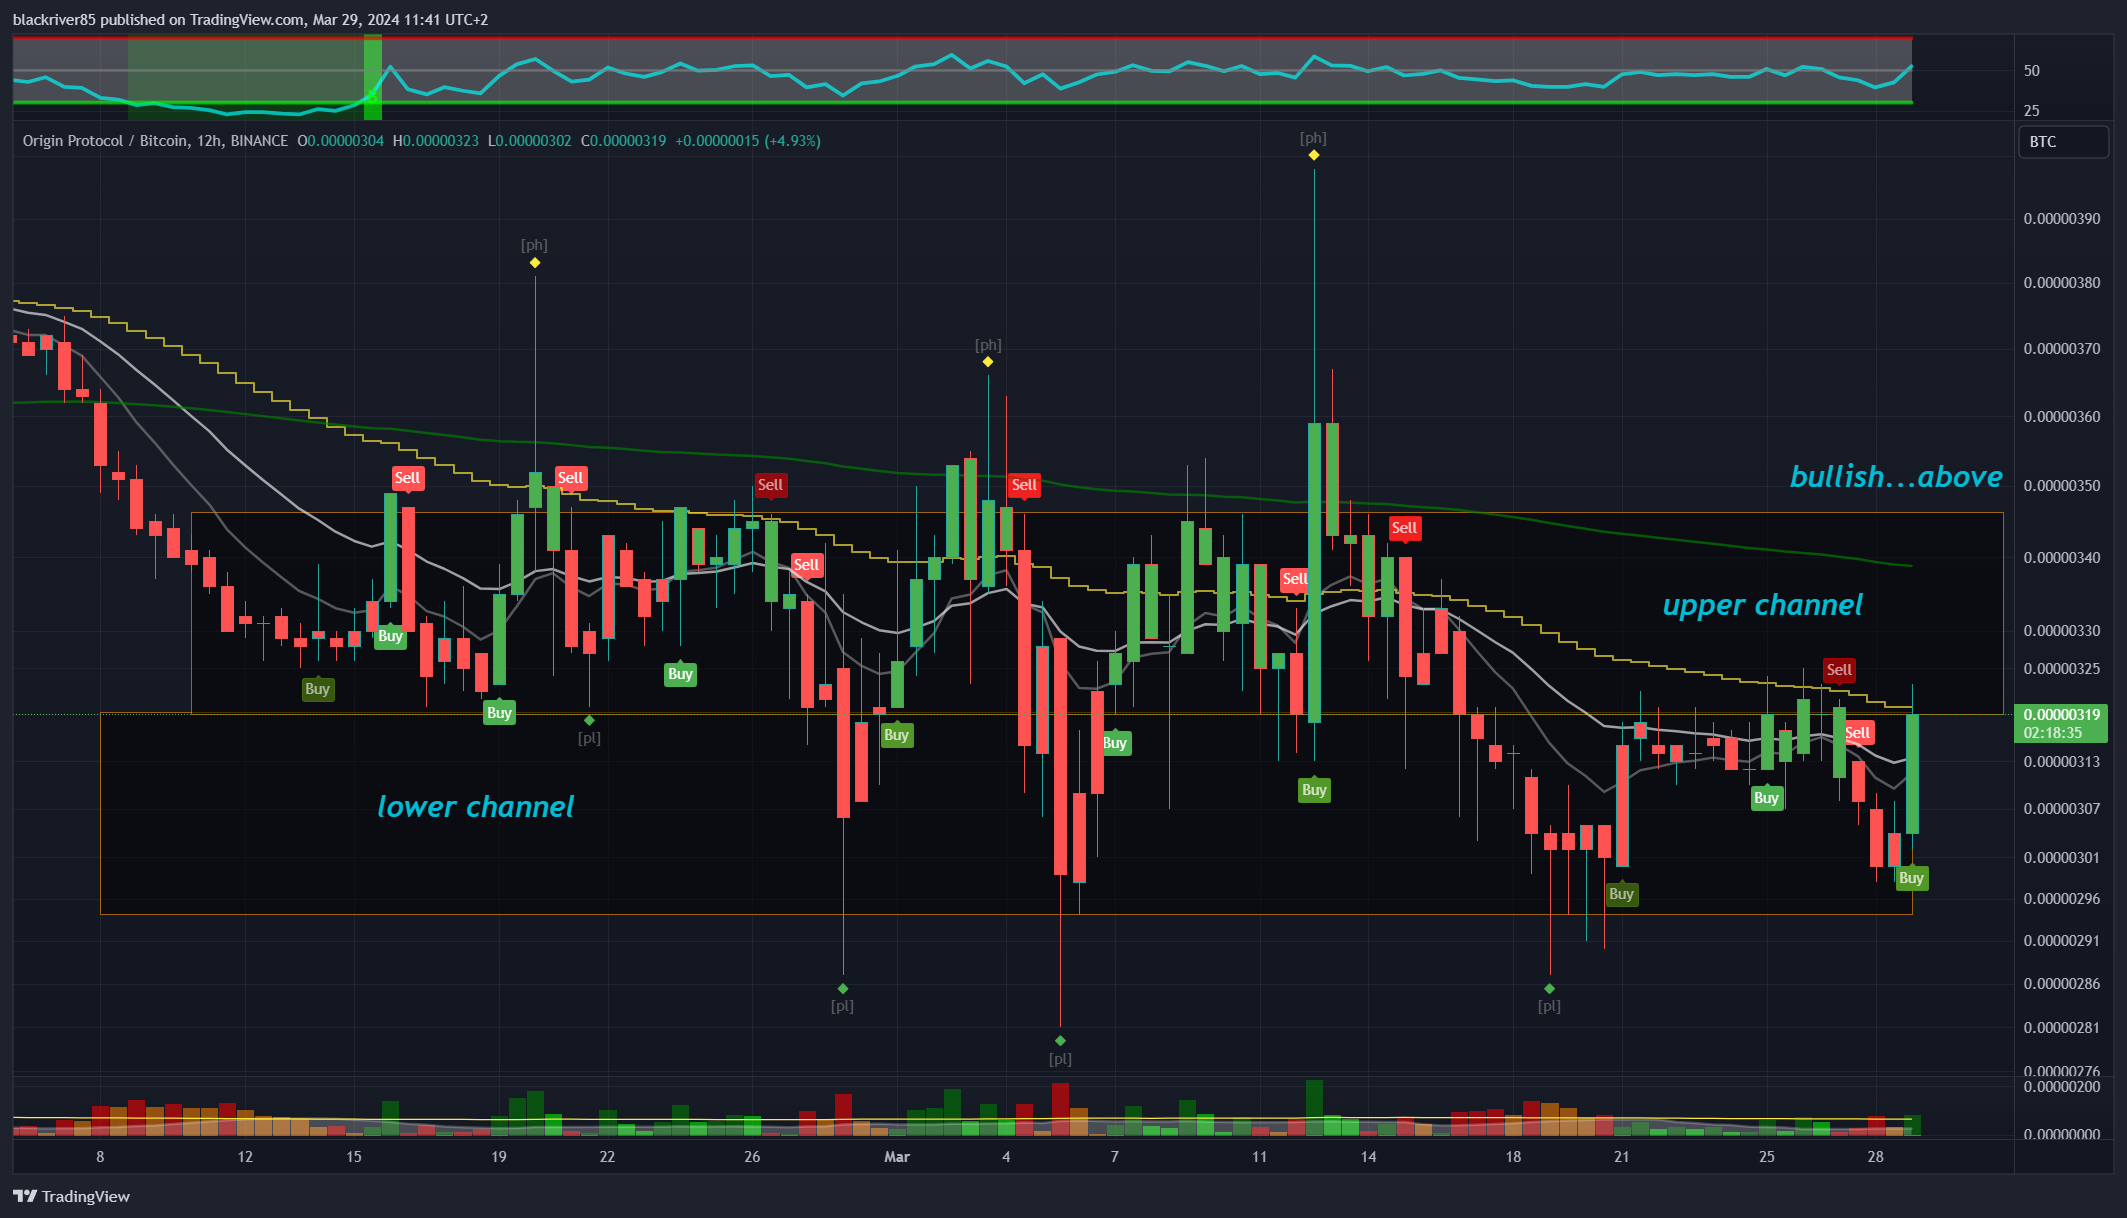Image resolution: width=2127 pixels, height=1218 pixels.
Task: Click the oscillator scale value 25
Action: click(x=2032, y=111)
